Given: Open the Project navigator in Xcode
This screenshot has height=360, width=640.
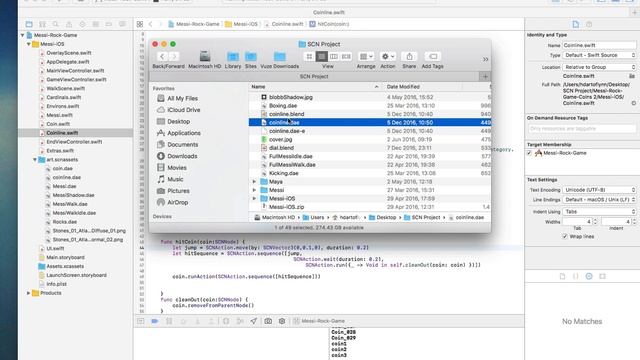Looking at the screenshot, I should (29, 24).
